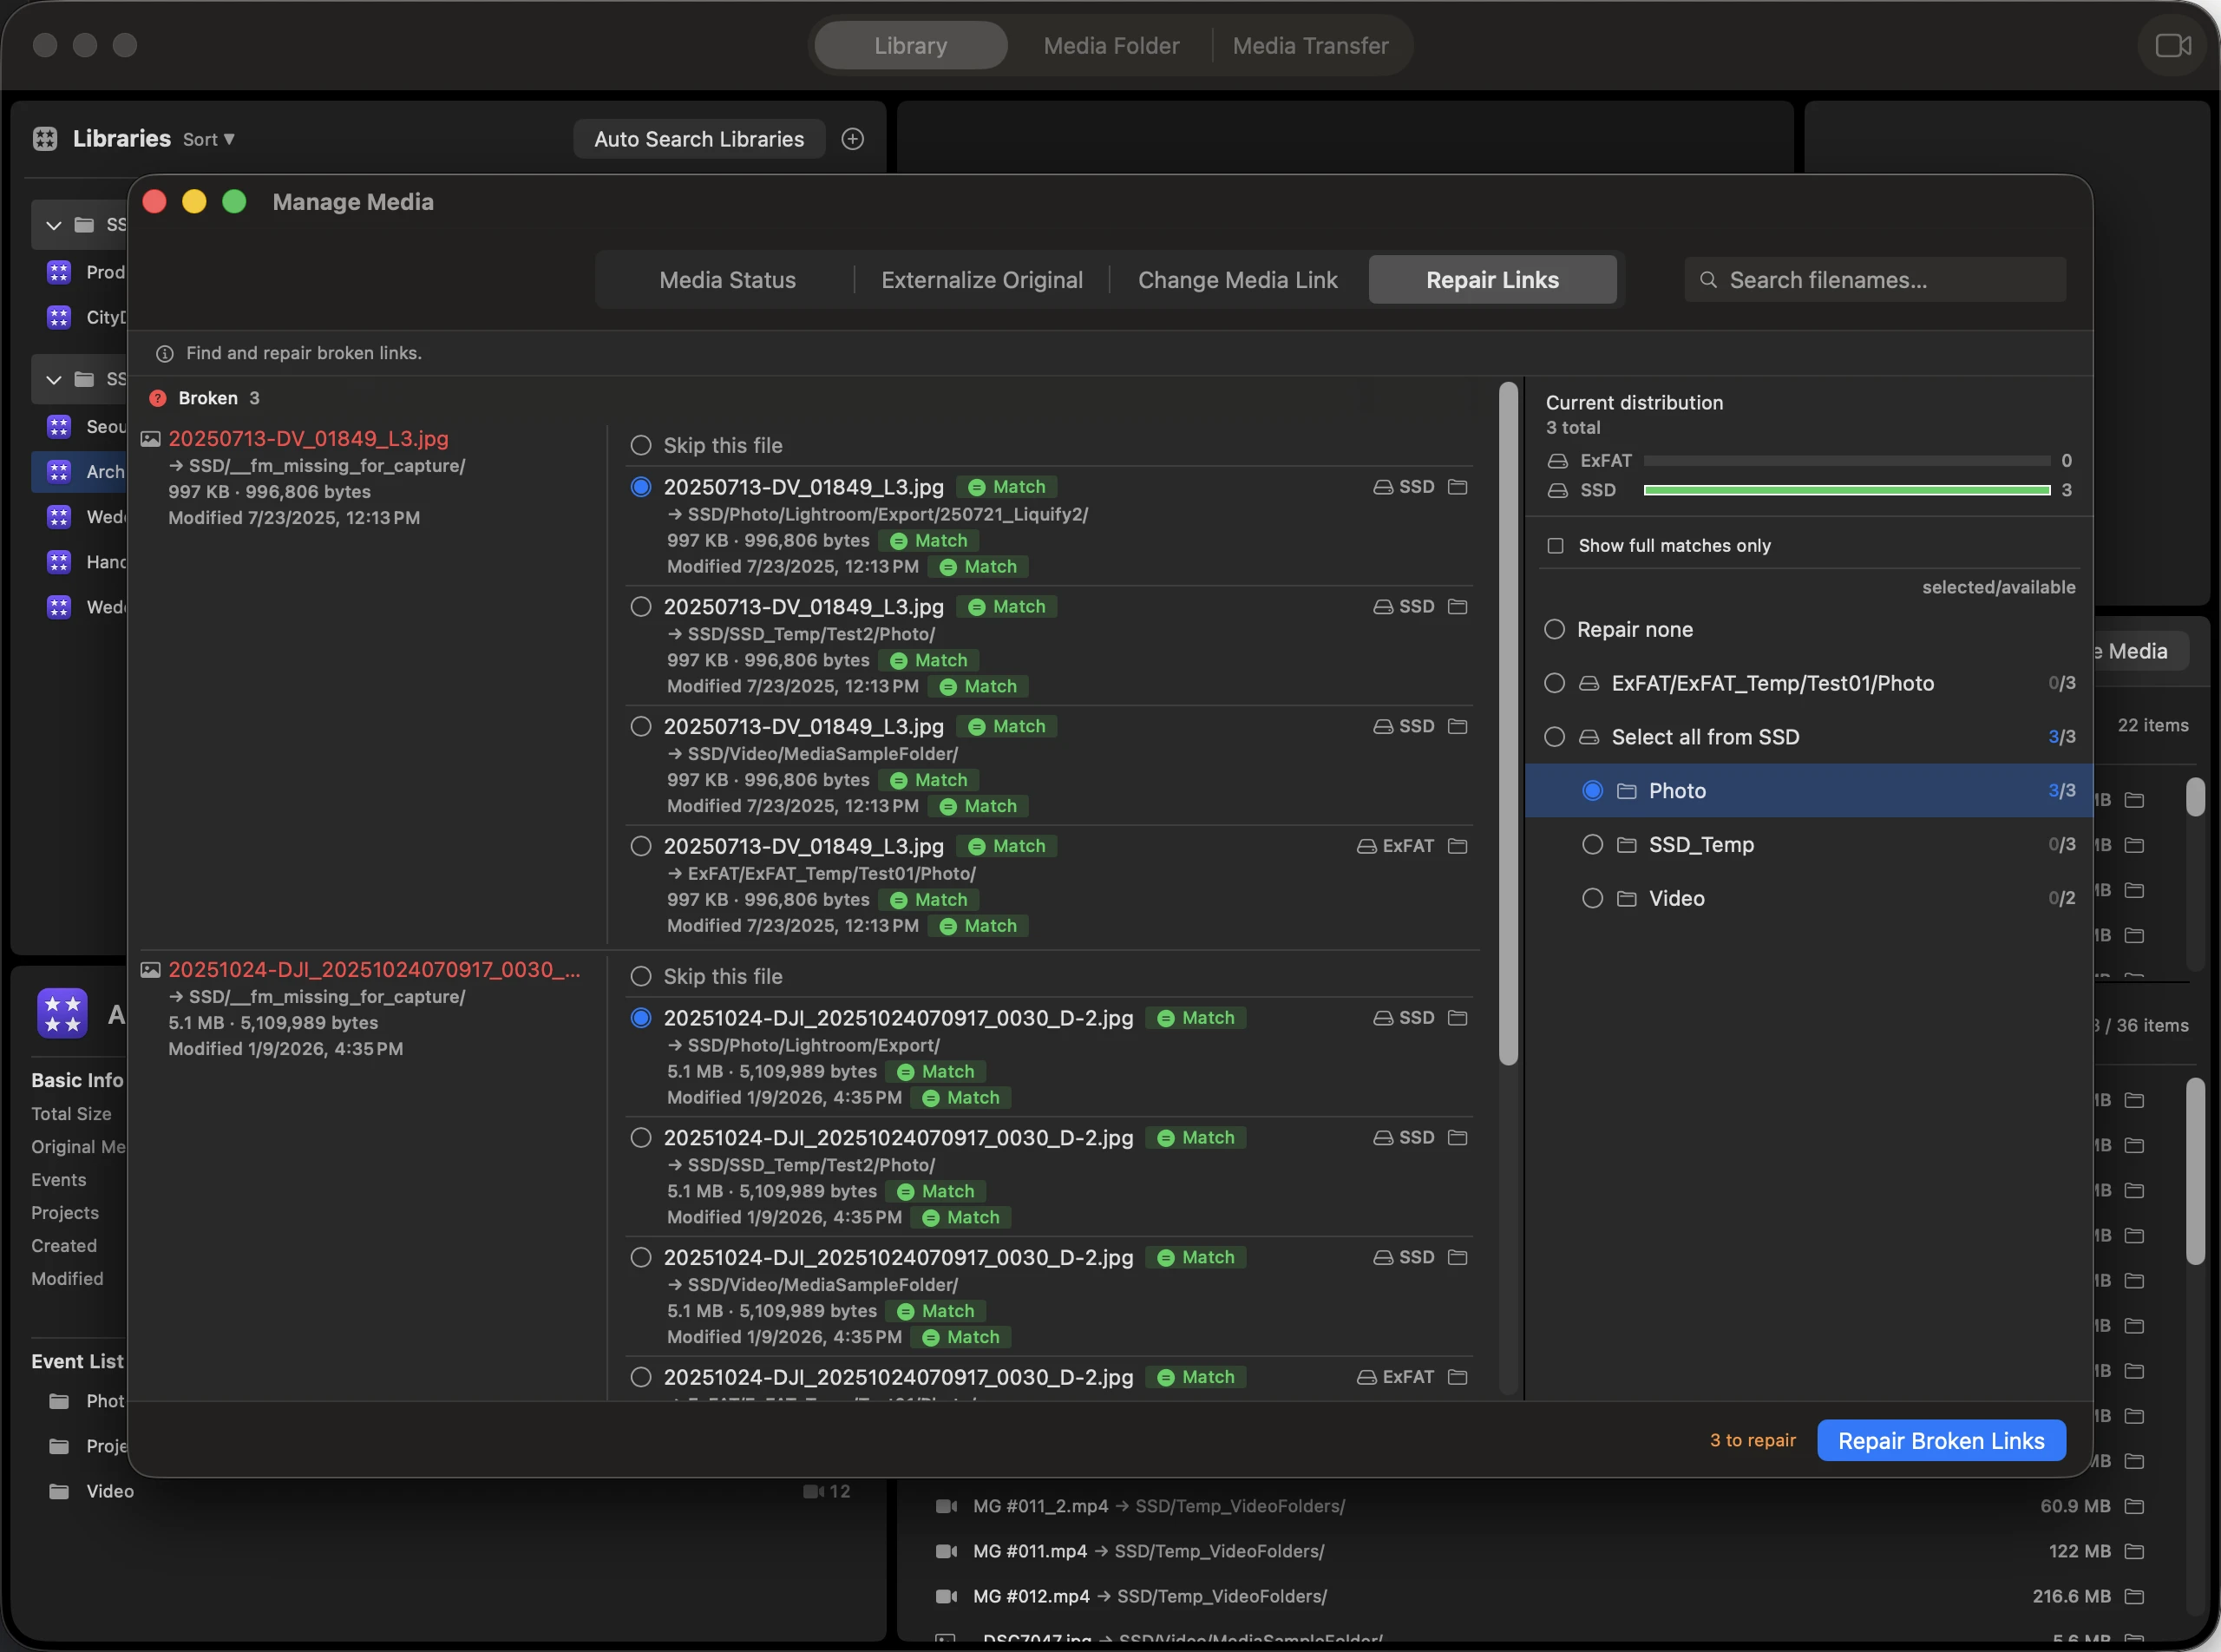Reveal the Video/MediaSampleFolder match of 20250713-DV_01849_L3.jpg
This screenshot has height=1652, width=2221.
(x=1458, y=727)
